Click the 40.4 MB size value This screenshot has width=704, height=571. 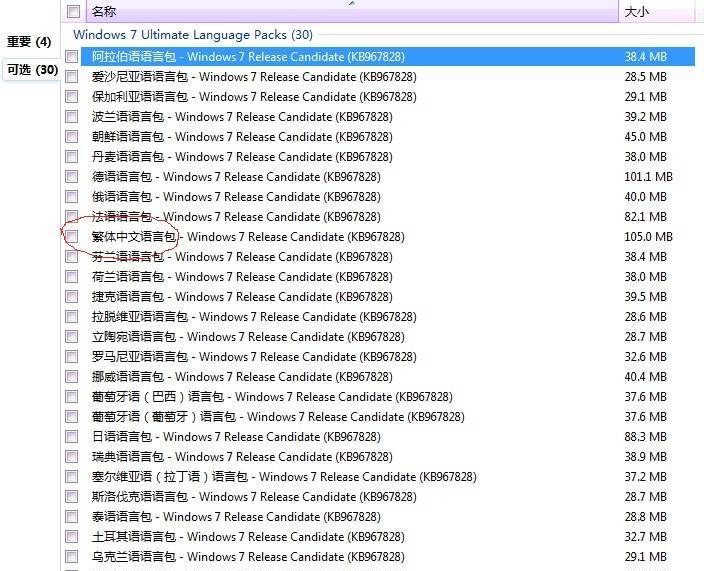pyautogui.click(x=646, y=377)
